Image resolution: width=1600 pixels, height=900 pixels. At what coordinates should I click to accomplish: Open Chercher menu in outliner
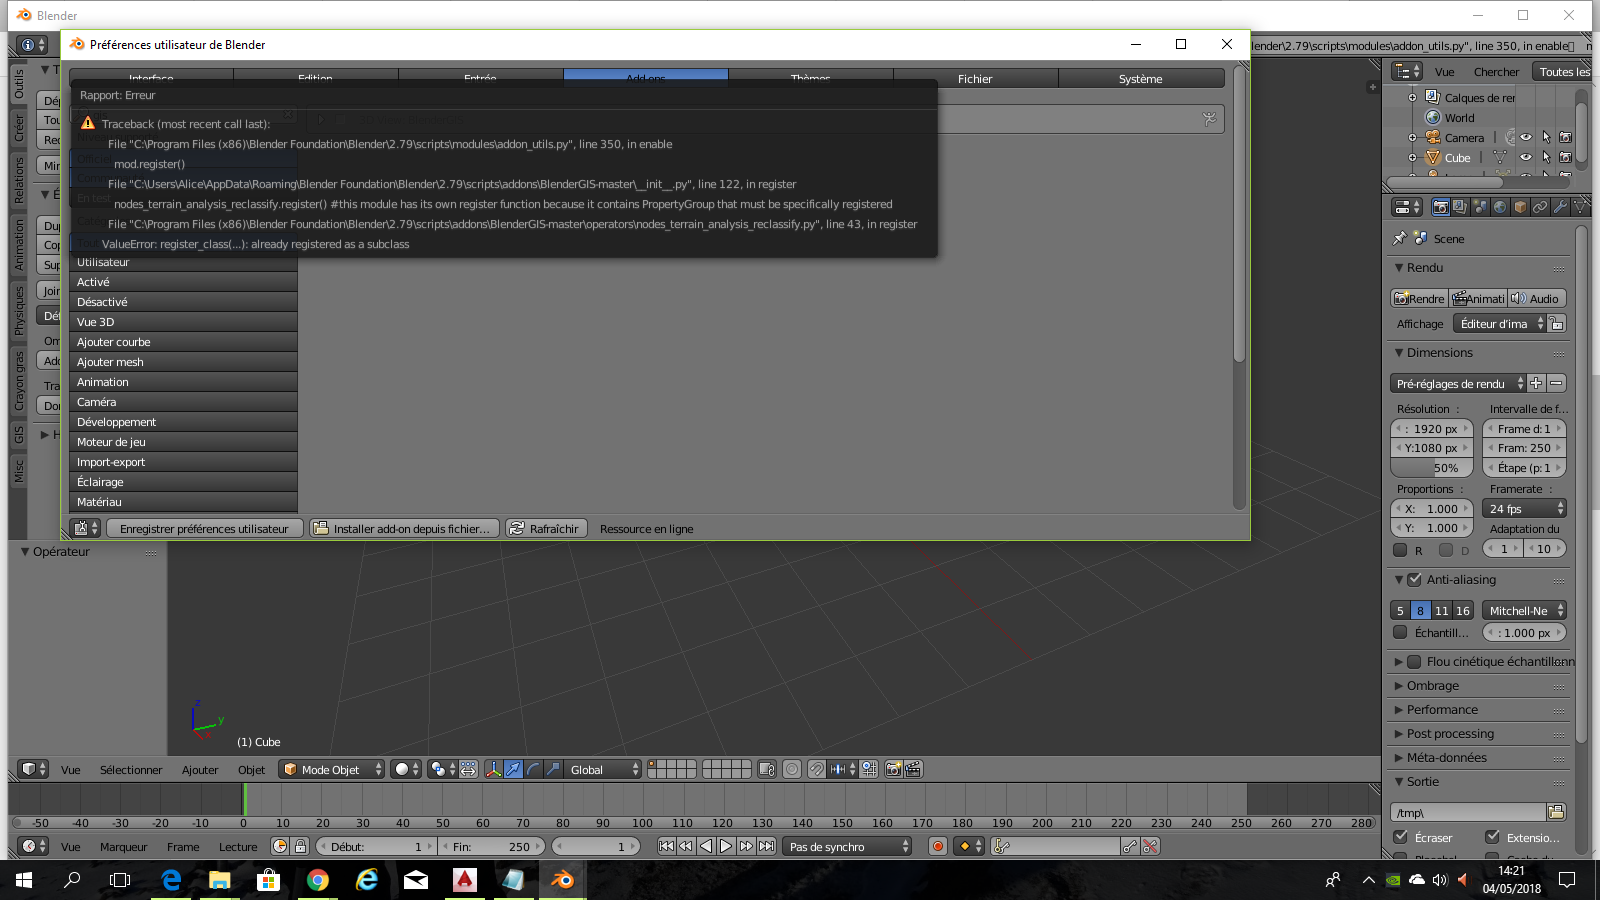tap(1496, 71)
